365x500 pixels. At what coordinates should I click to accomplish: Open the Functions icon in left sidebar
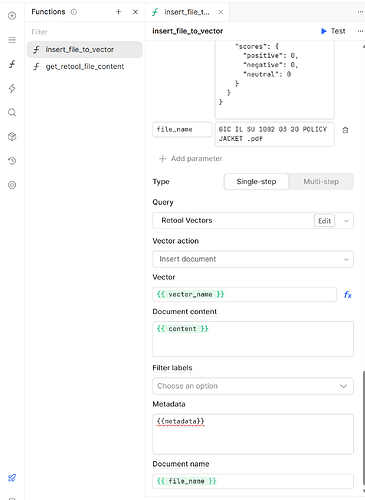click(x=12, y=64)
